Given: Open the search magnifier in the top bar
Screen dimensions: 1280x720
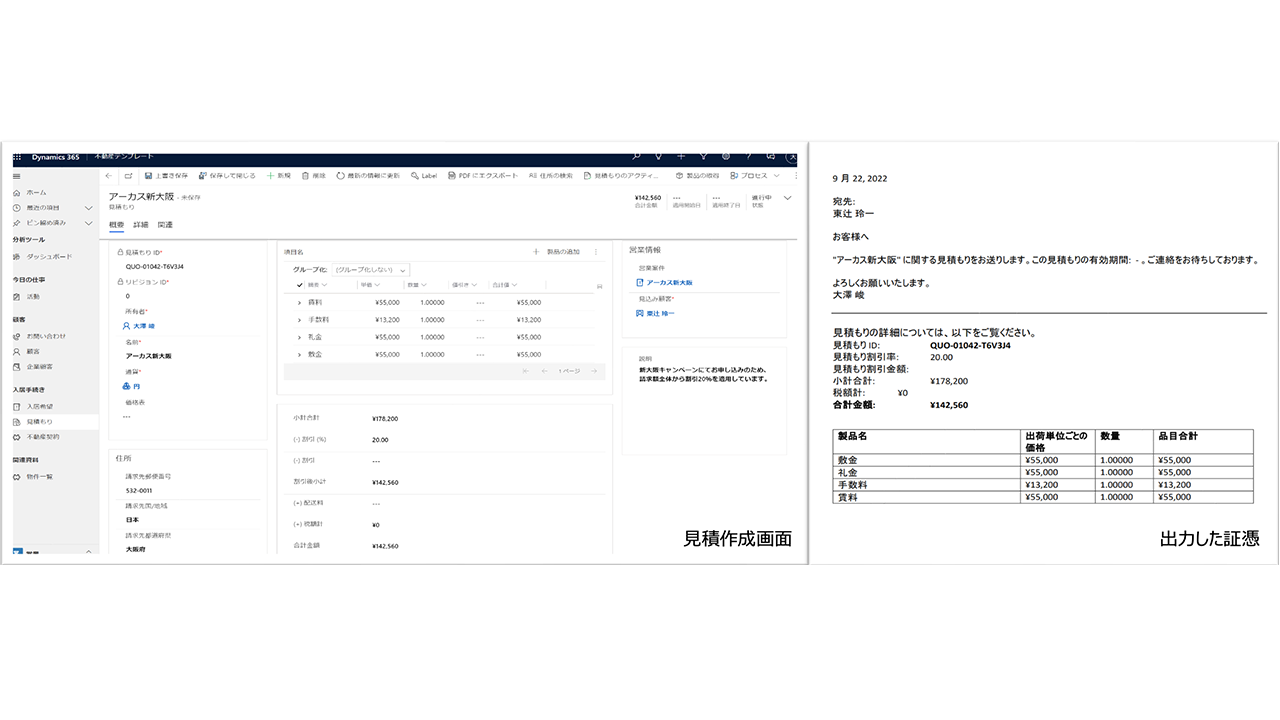Looking at the screenshot, I should point(636,157).
